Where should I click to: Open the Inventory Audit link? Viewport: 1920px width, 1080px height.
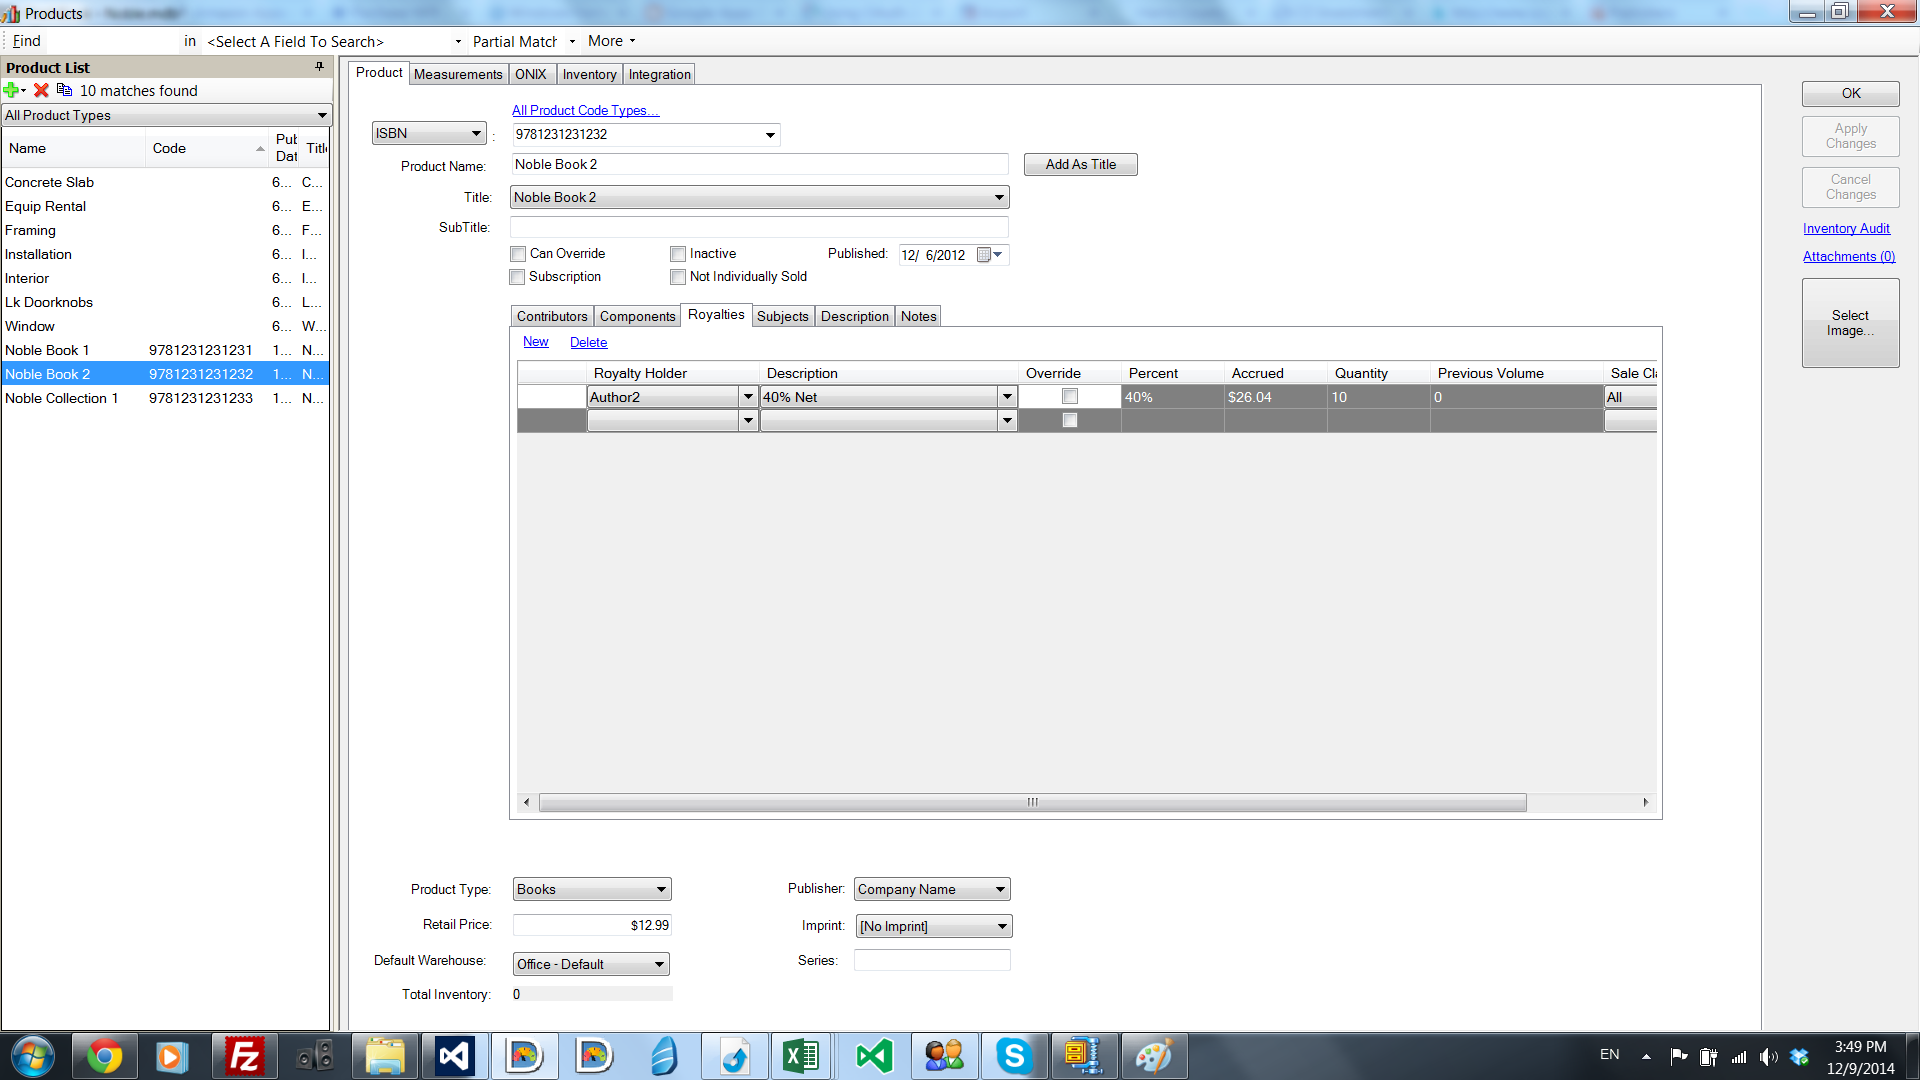1846,228
